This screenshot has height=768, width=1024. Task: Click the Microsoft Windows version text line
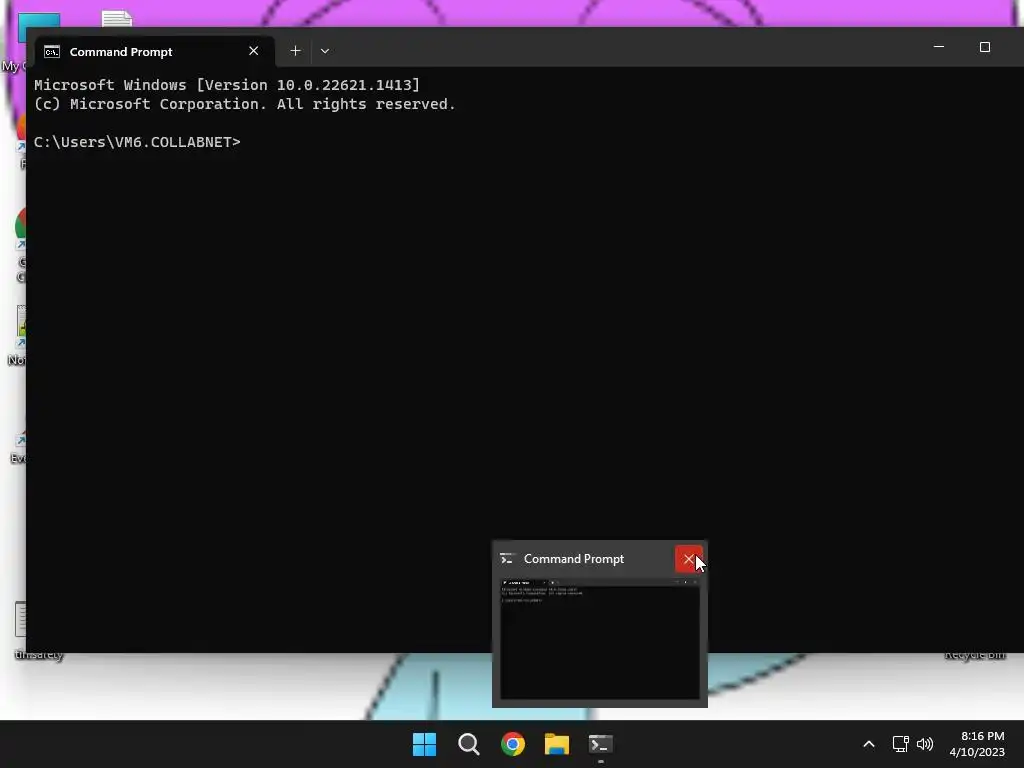227,85
